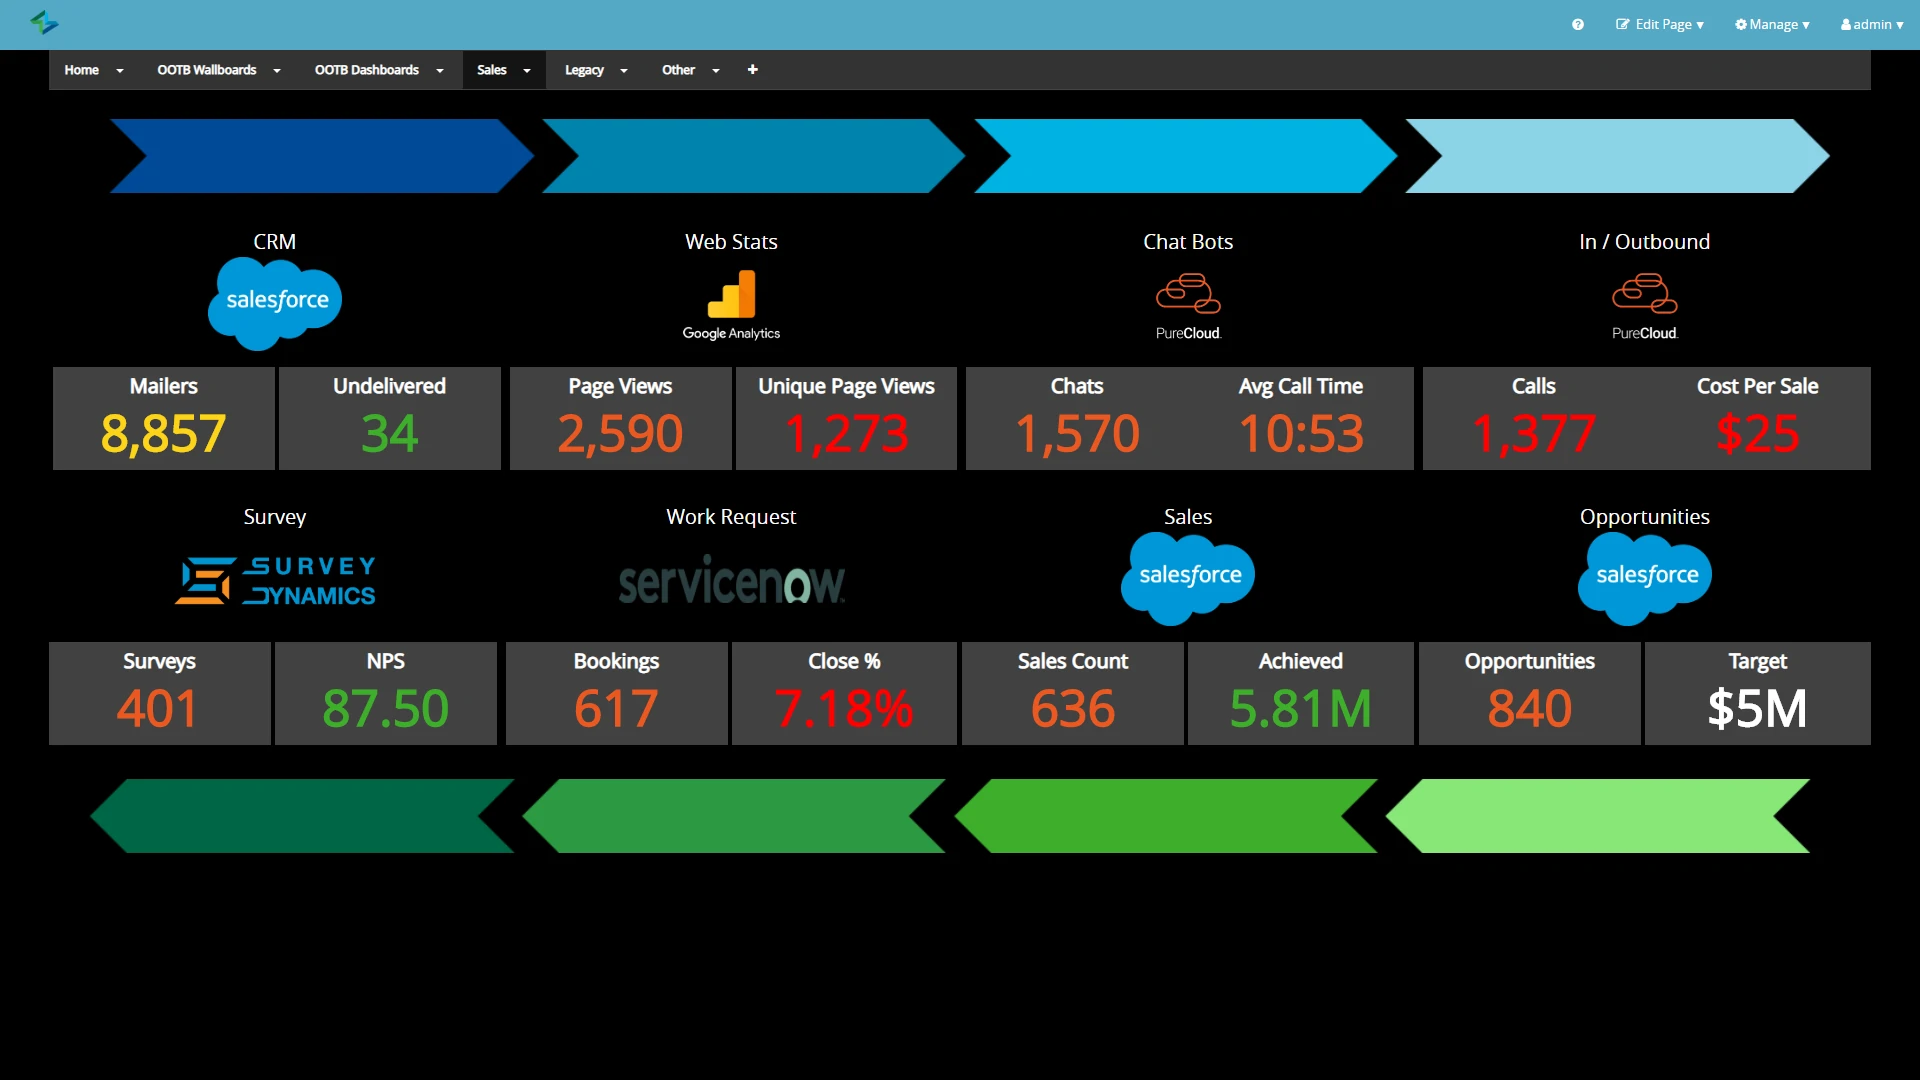Viewport: 1920px width, 1080px height.
Task: Click the Close % 7.18% tile
Action: tap(844, 693)
